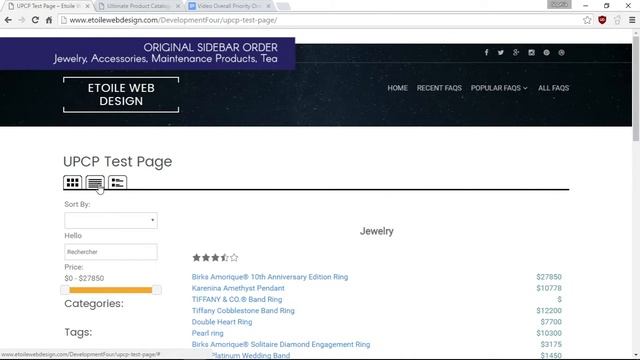Select the $3175 price text

pyautogui.click(x=551, y=344)
